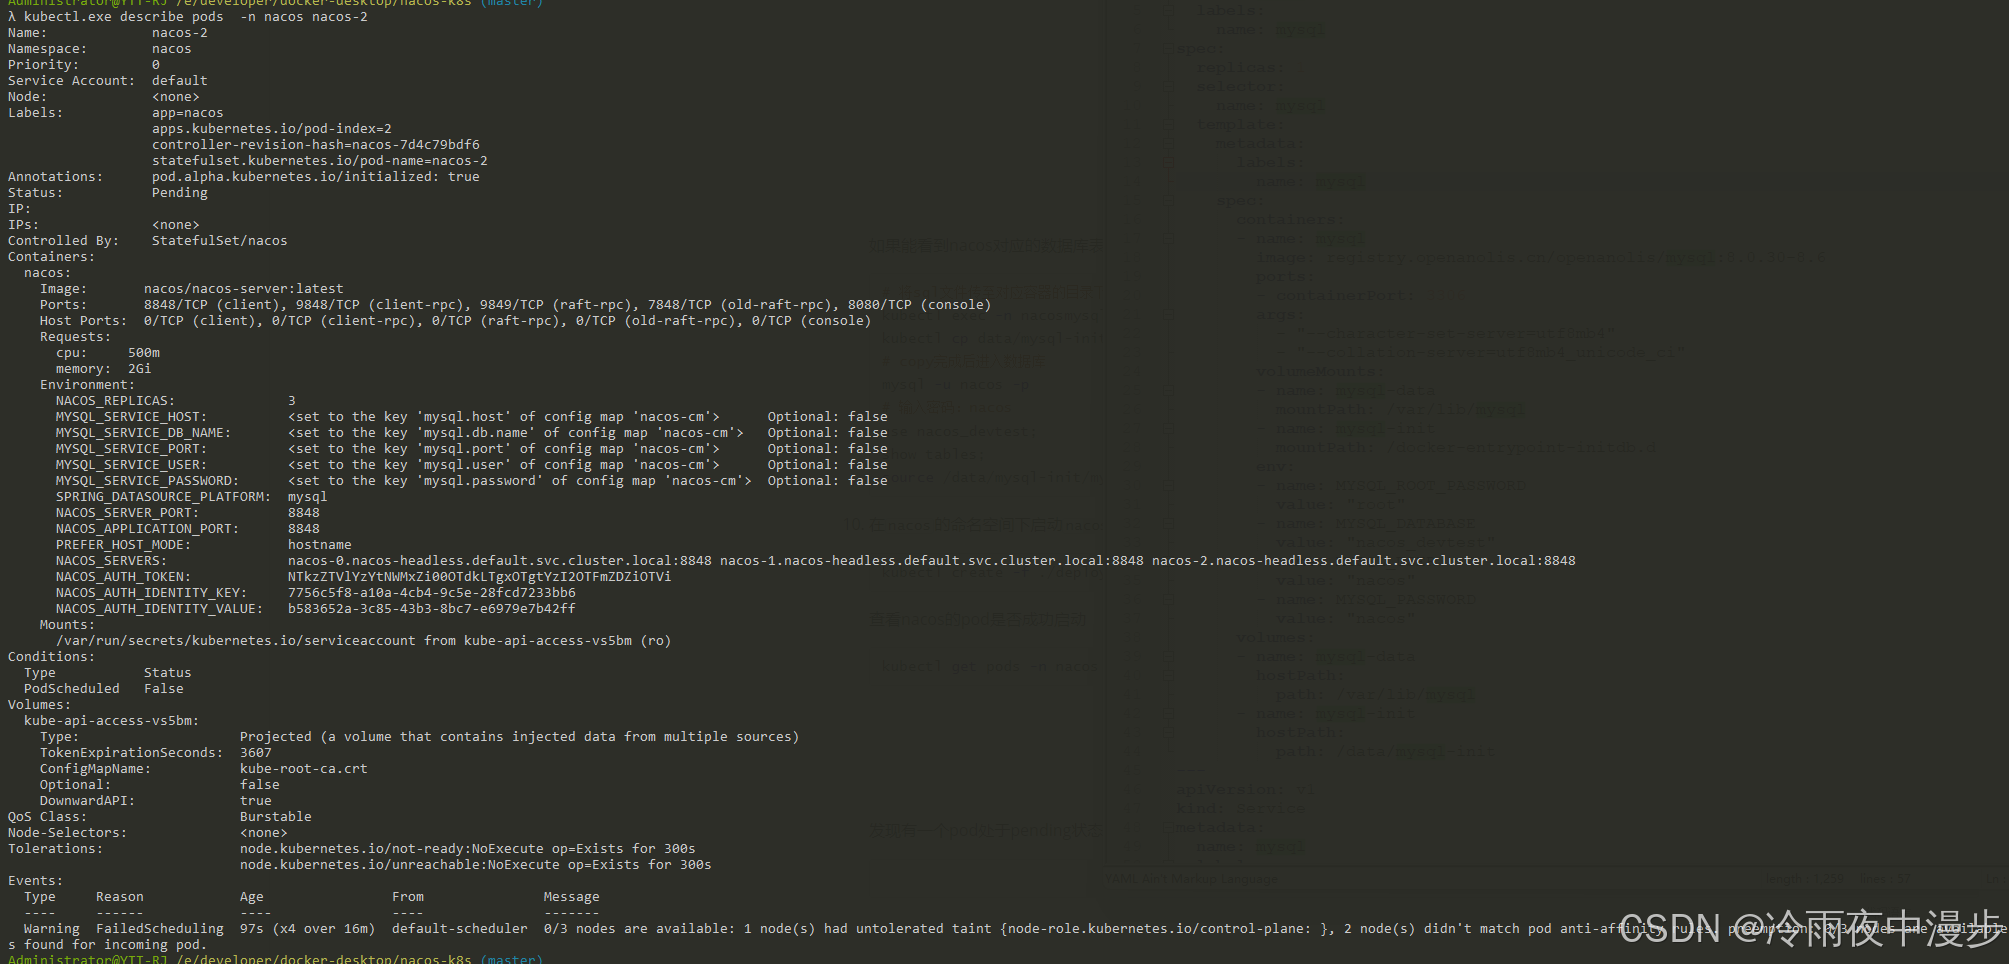Click the 'Events:' section heading
This screenshot has width=2009, height=964.
(35, 881)
